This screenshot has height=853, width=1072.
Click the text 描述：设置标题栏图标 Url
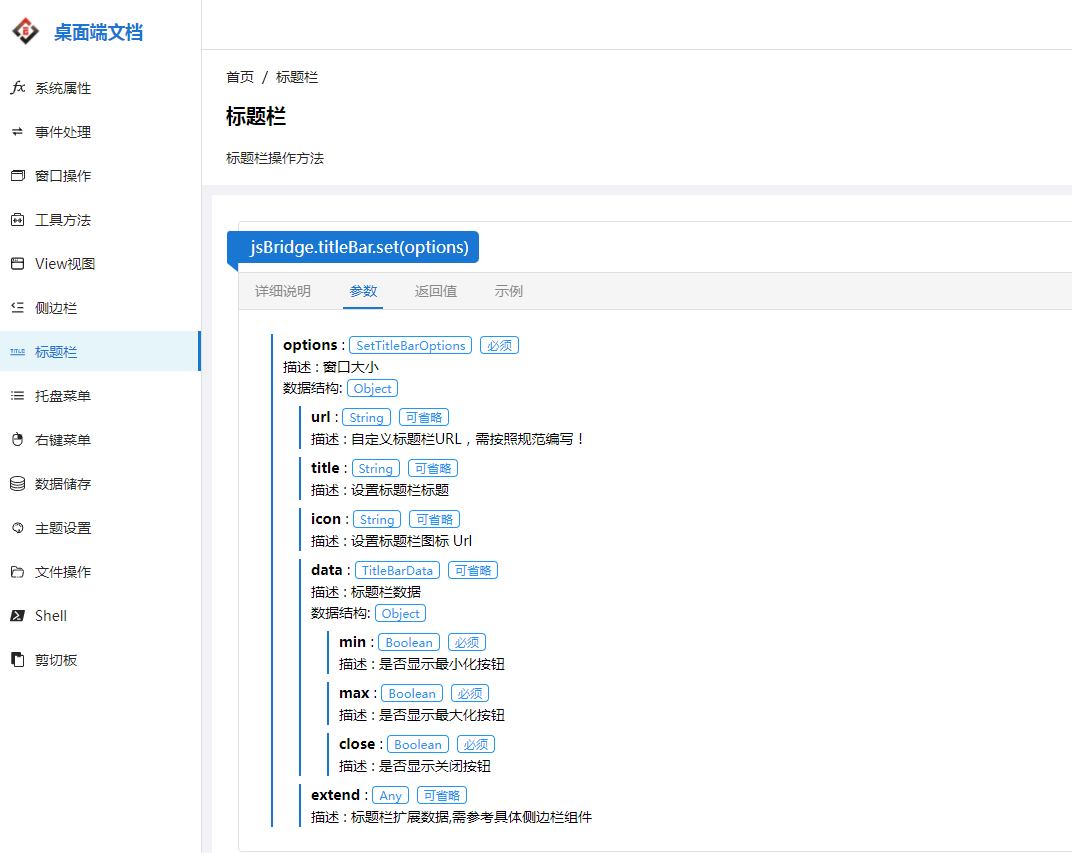[x=391, y=541]
